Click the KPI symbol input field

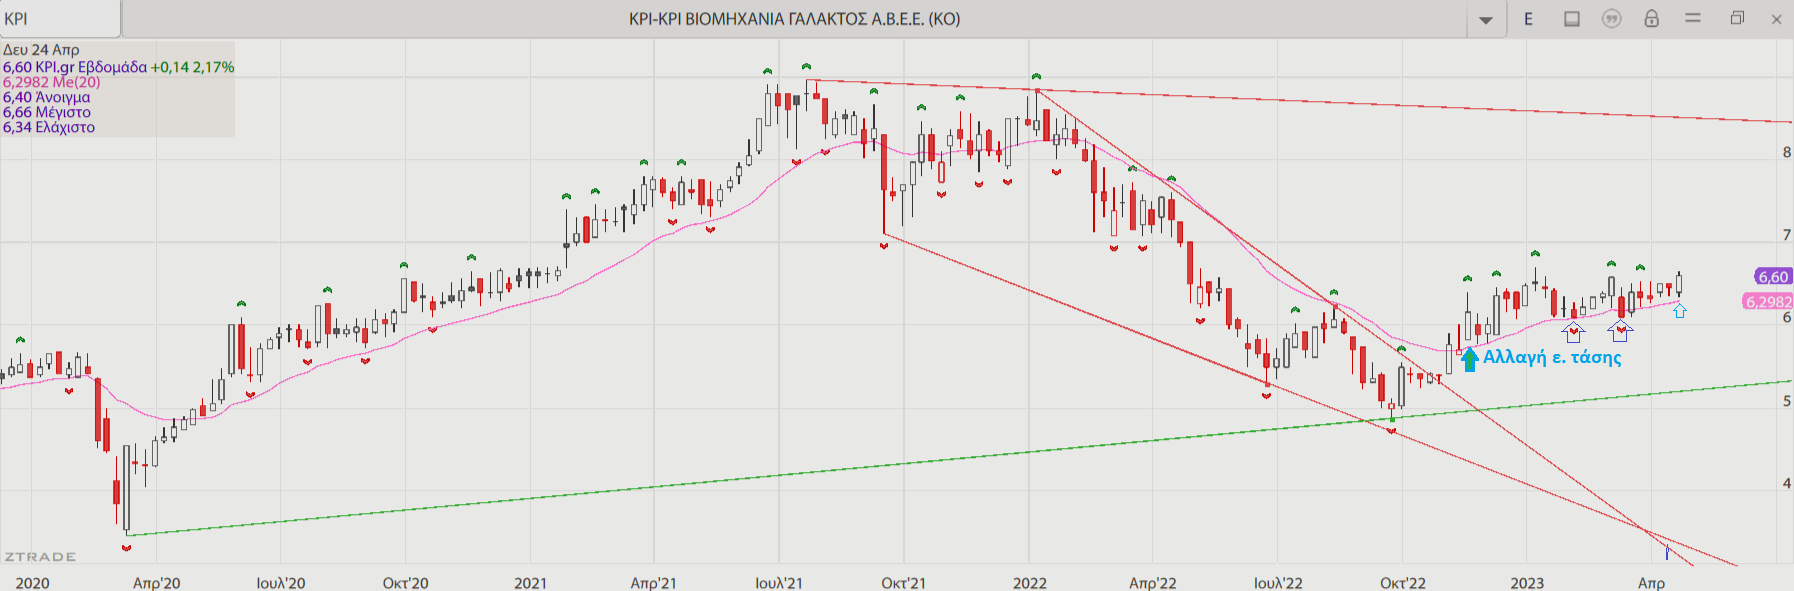[x=60, y=19]
